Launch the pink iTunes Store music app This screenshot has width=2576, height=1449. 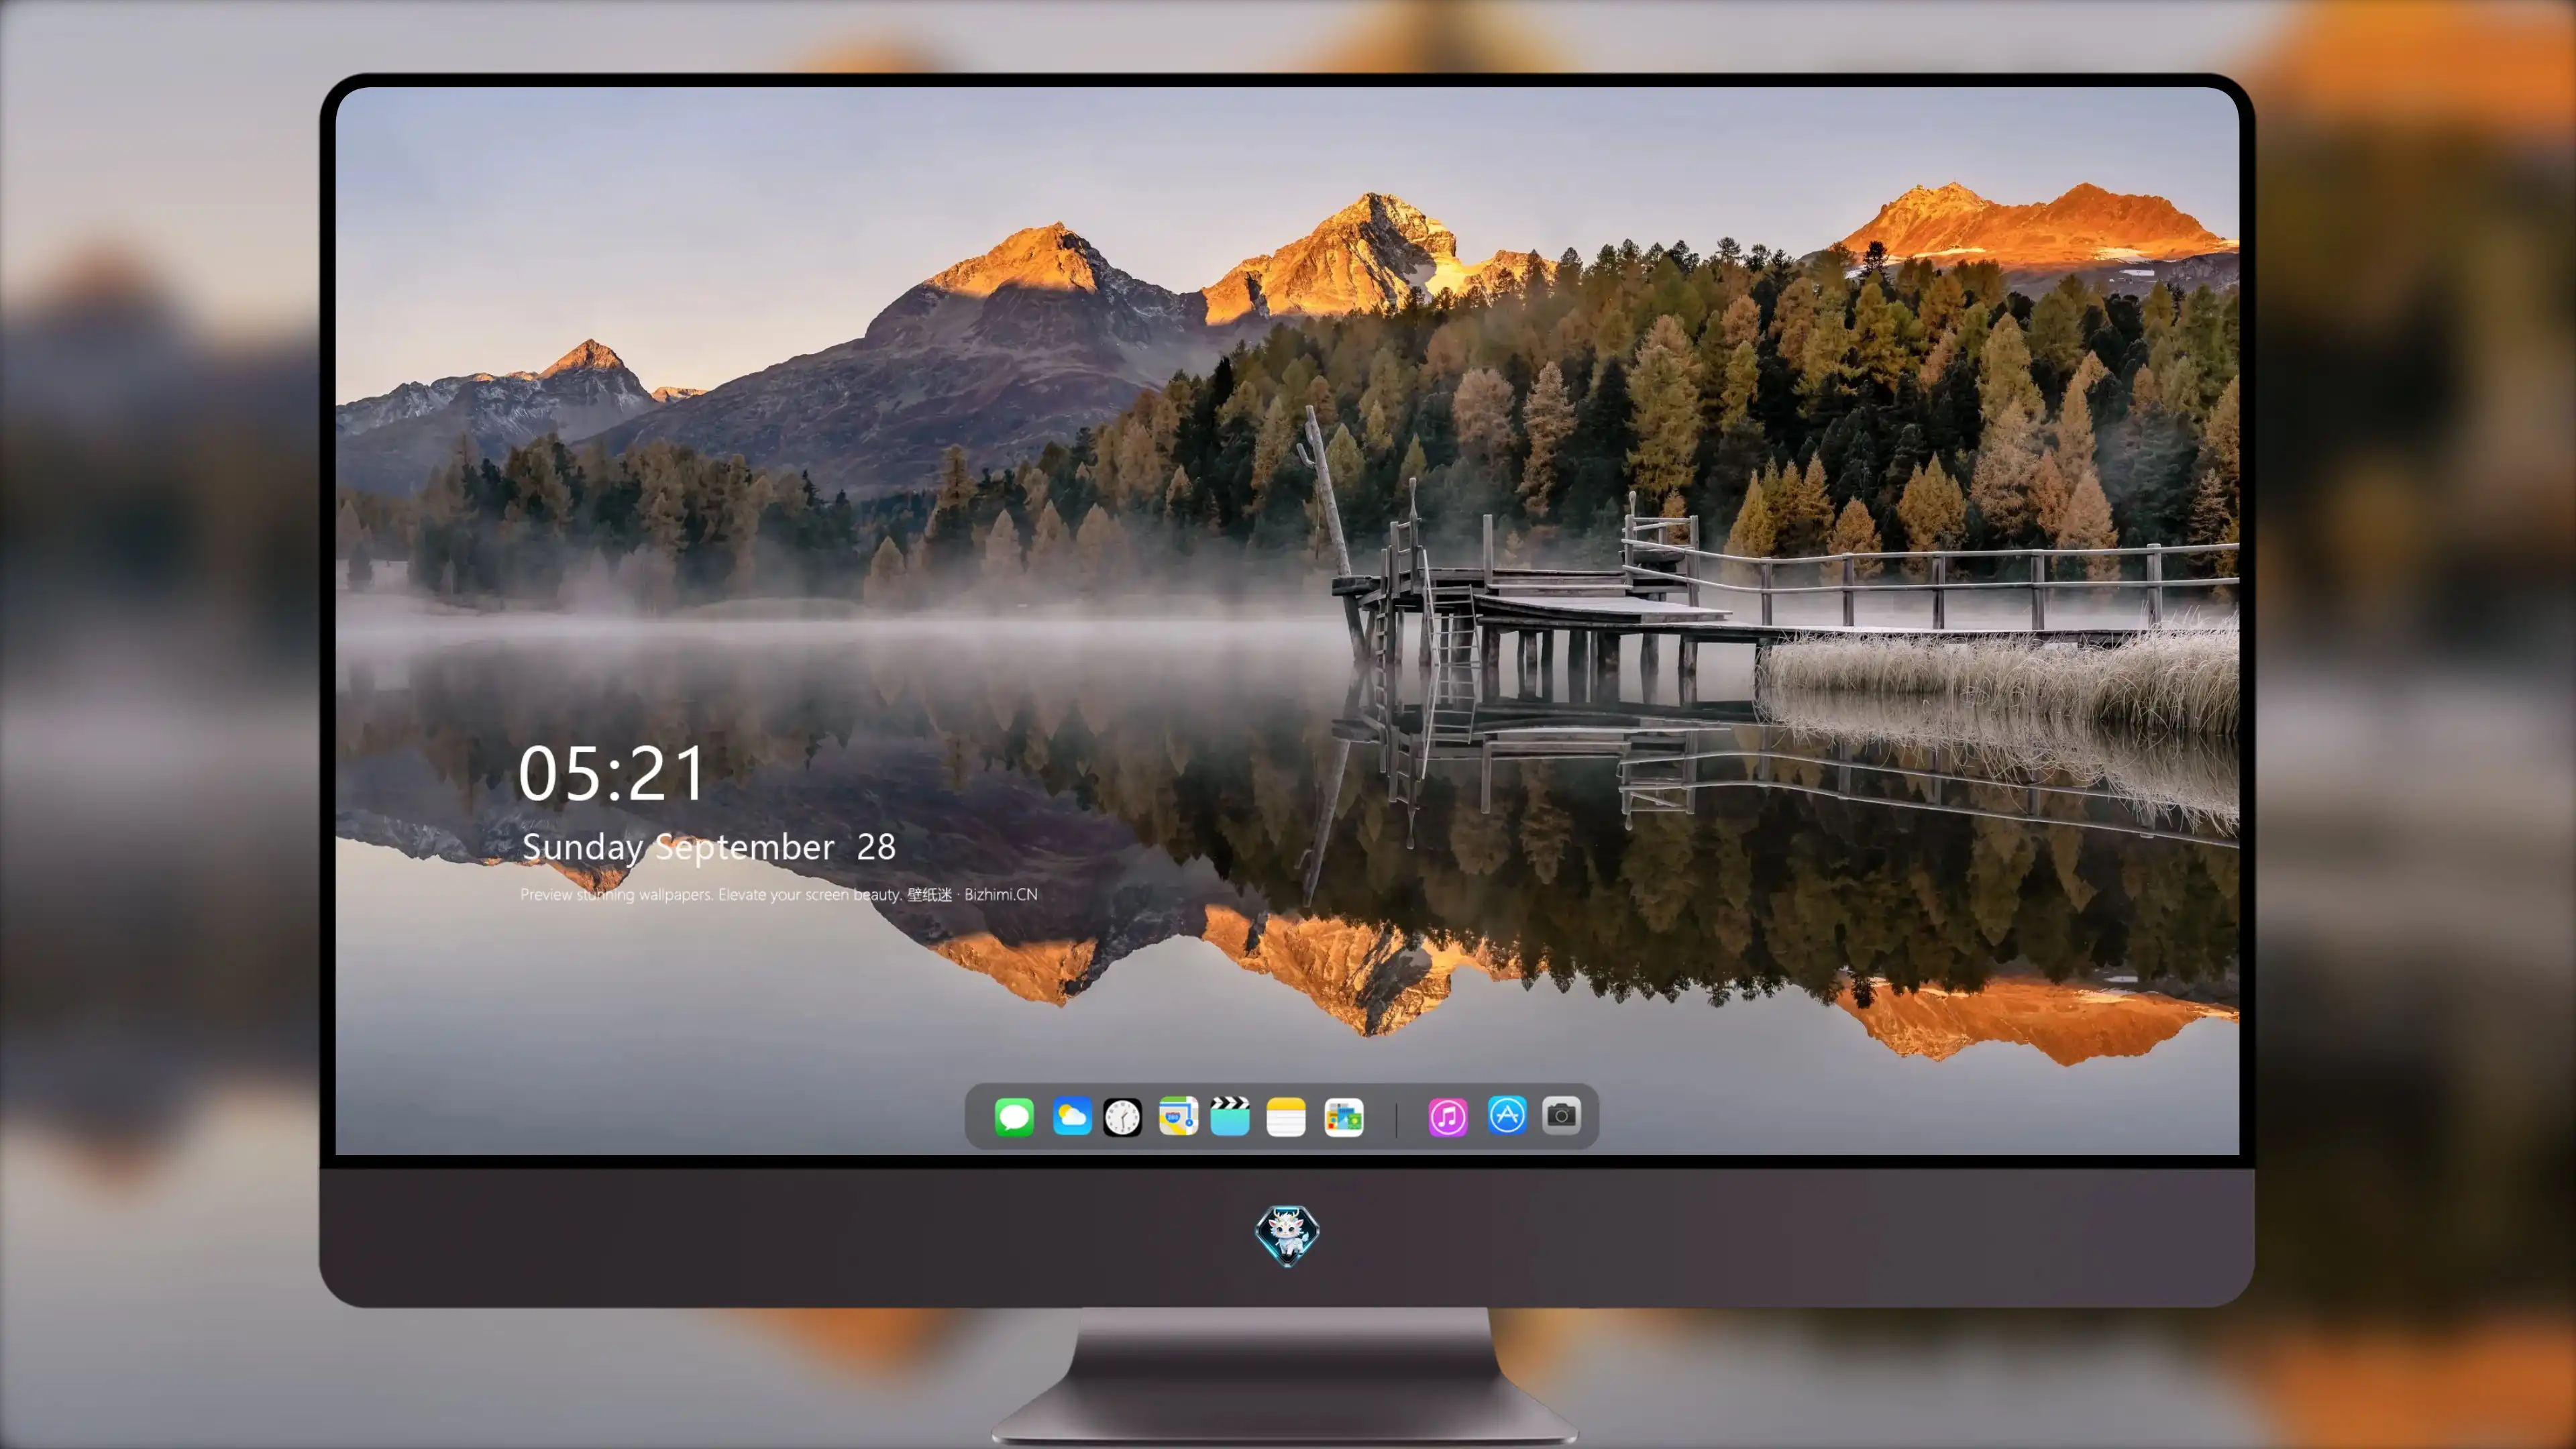coord(1448,1117)
